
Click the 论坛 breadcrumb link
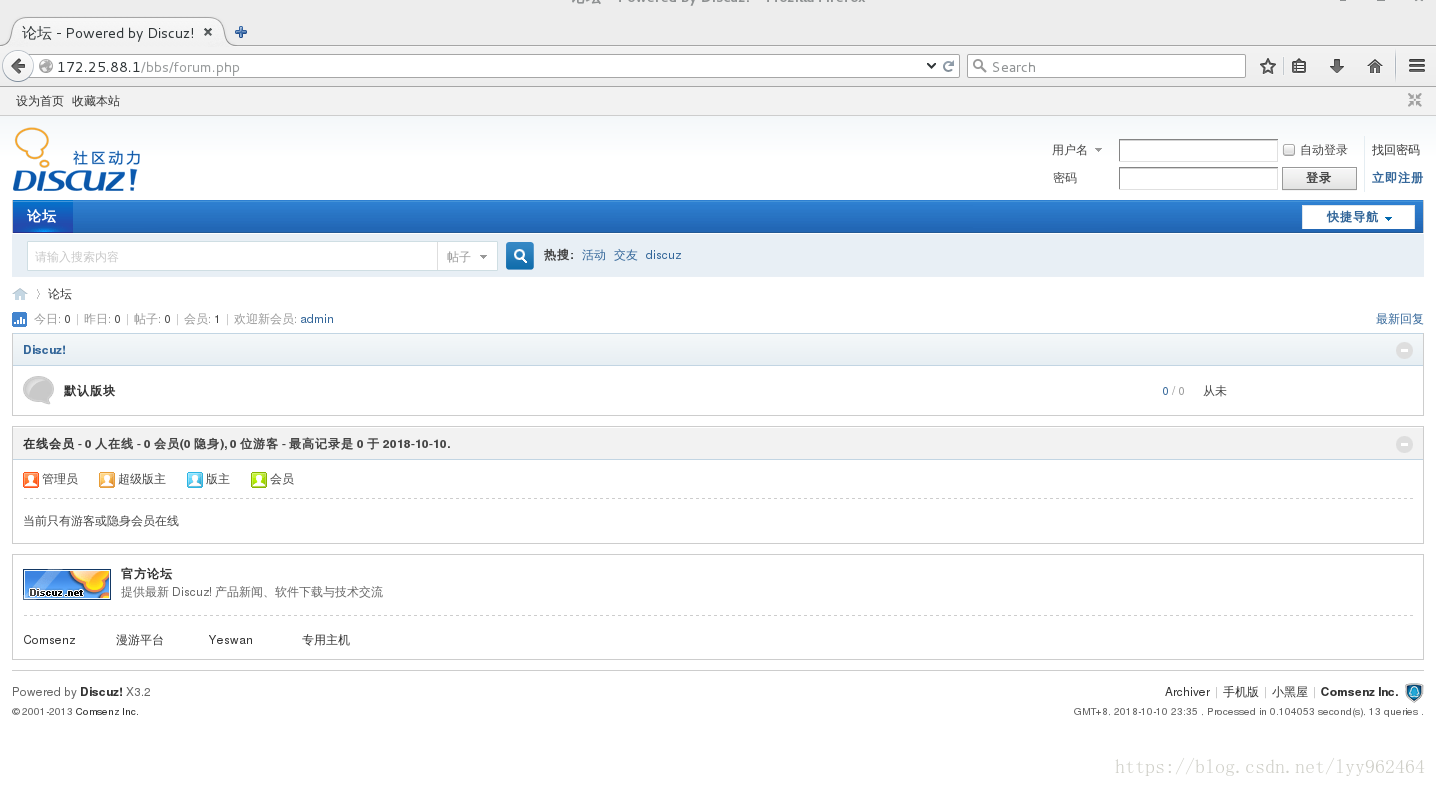coord(60,294)
